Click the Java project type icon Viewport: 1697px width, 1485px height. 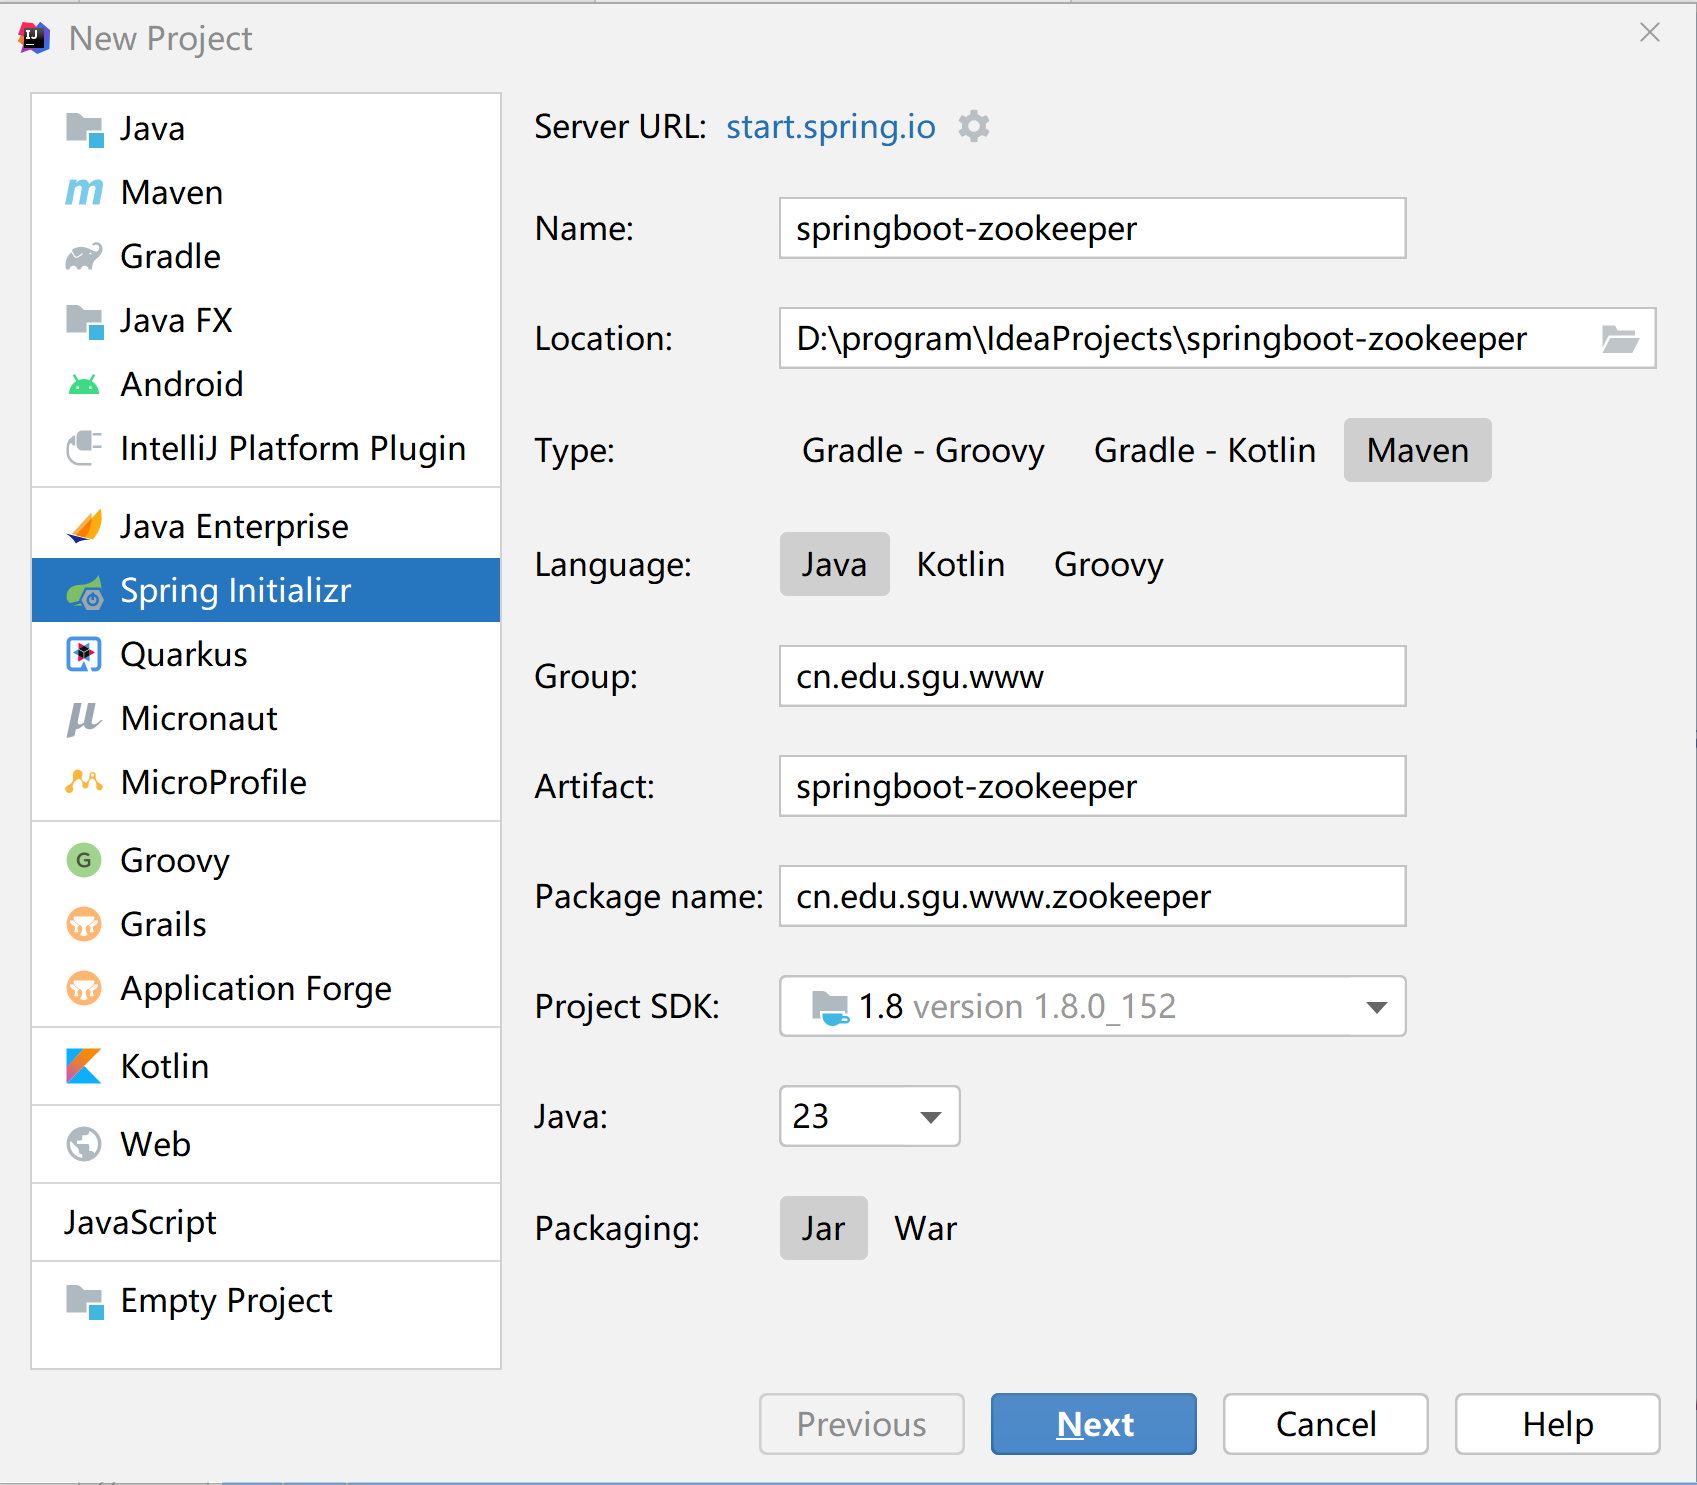point(84,129)
